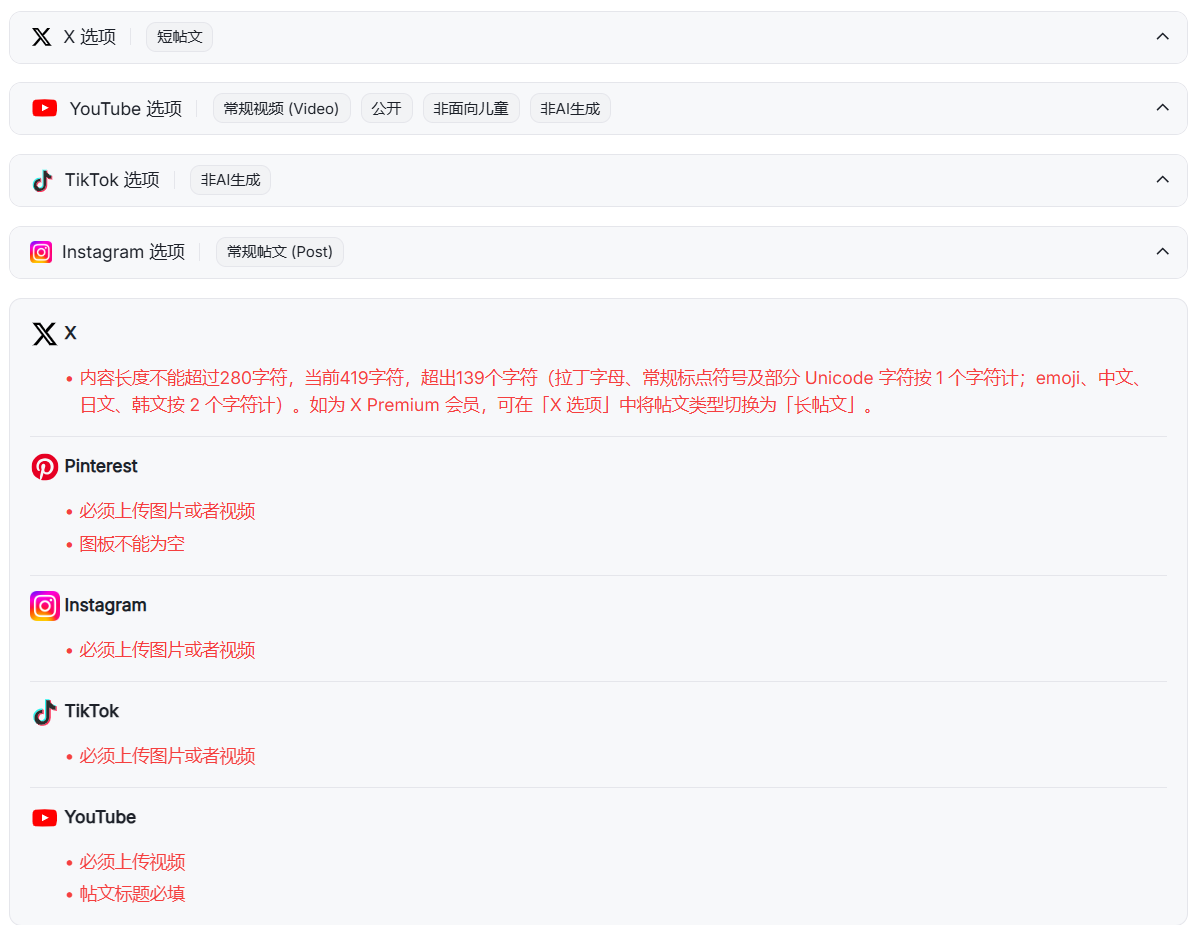1197x928 pixels.
Task: Click the YouTube logo in the error list
Action: tap(44, 818)
